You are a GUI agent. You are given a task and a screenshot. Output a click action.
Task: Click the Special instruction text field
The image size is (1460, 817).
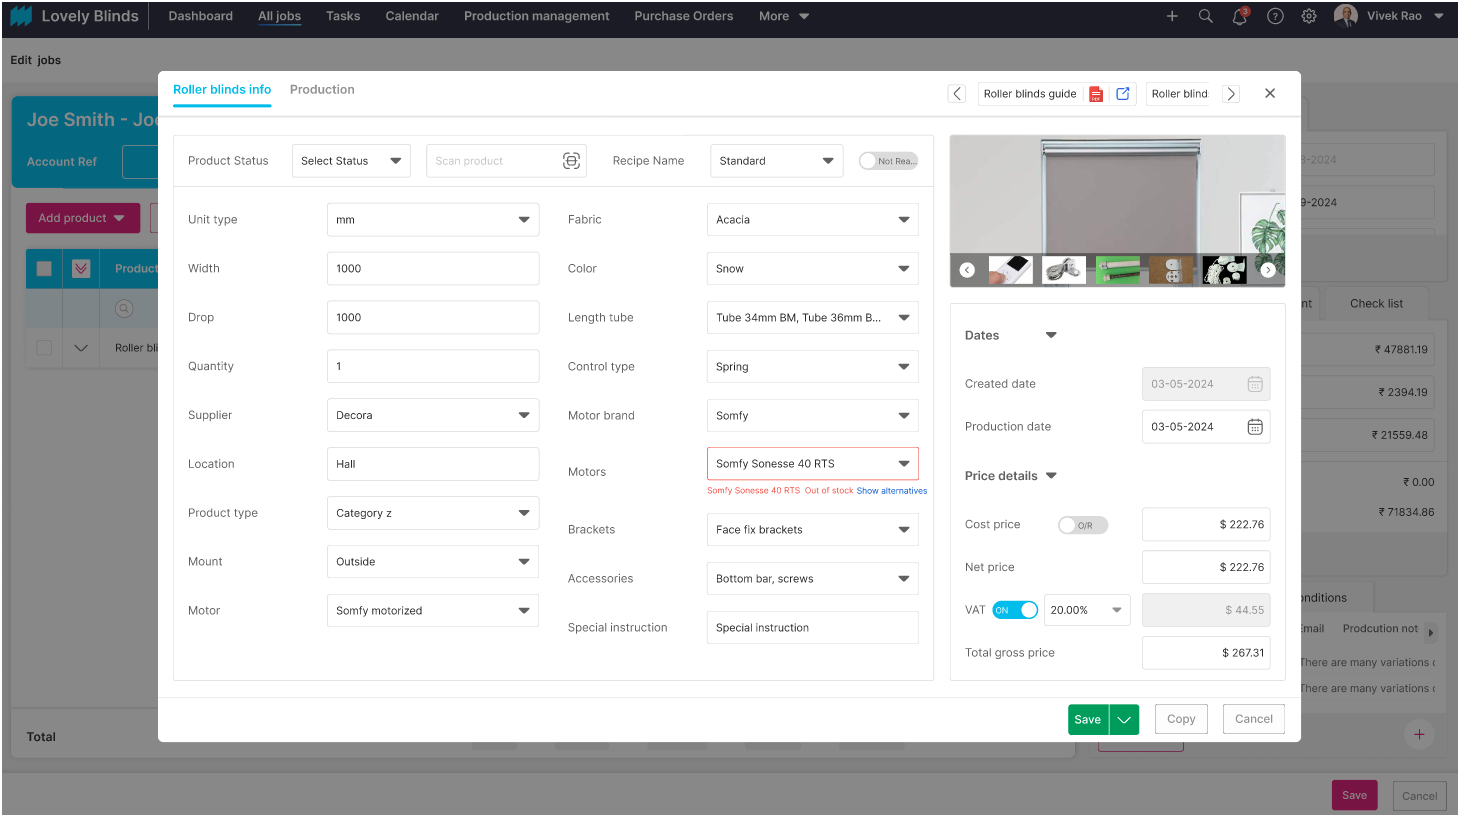pos(812,628)
